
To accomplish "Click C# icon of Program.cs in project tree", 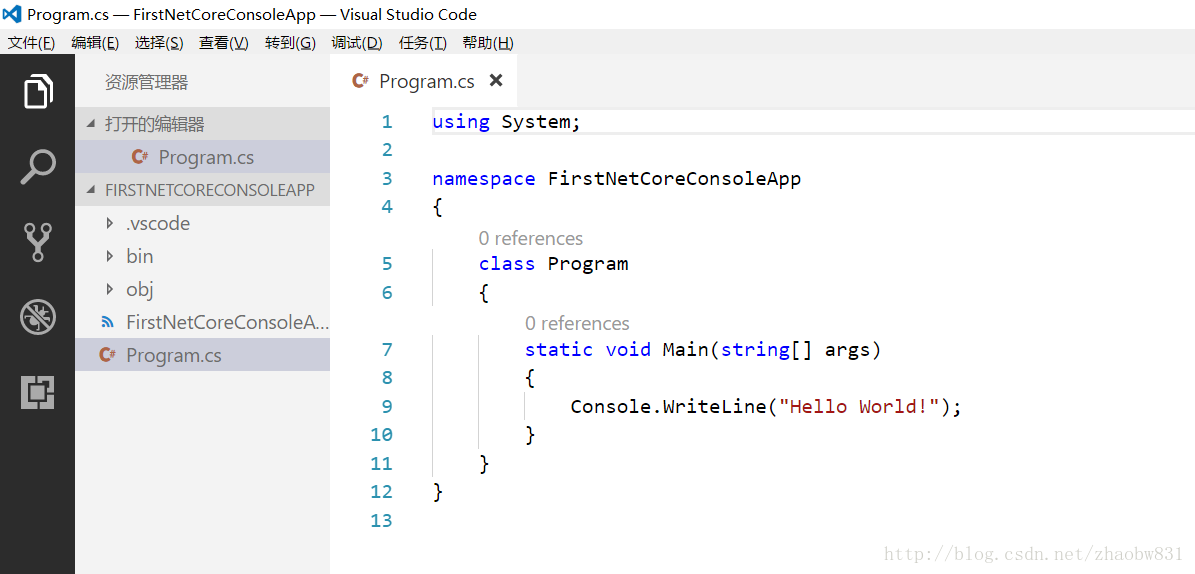I will pyautogui.click(x=107, y=355).
